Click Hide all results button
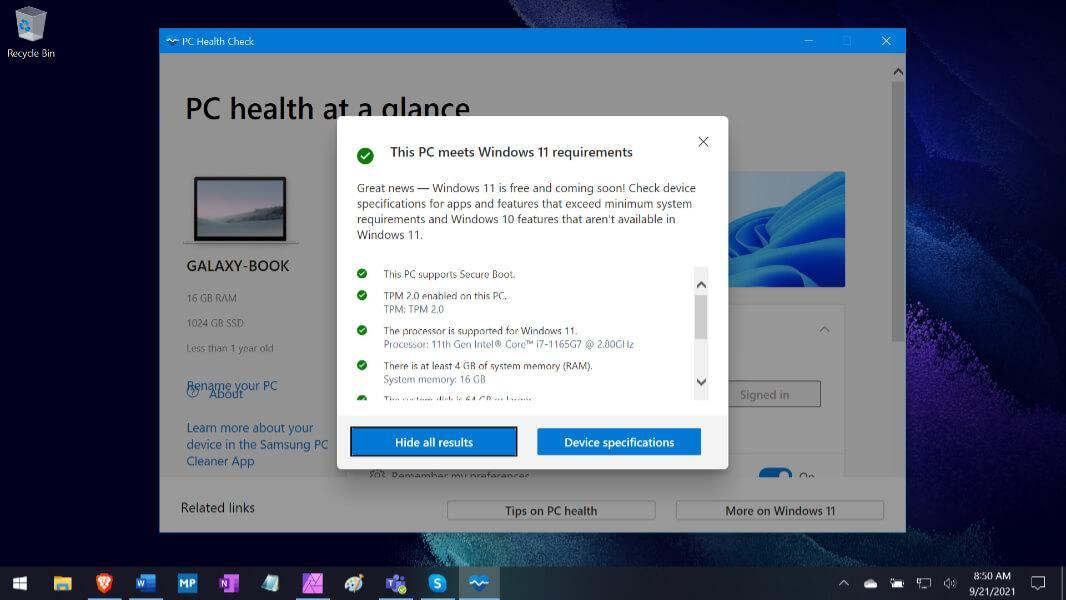The height and width of the screenshot is (600, 1066). [x=434, y=442]
